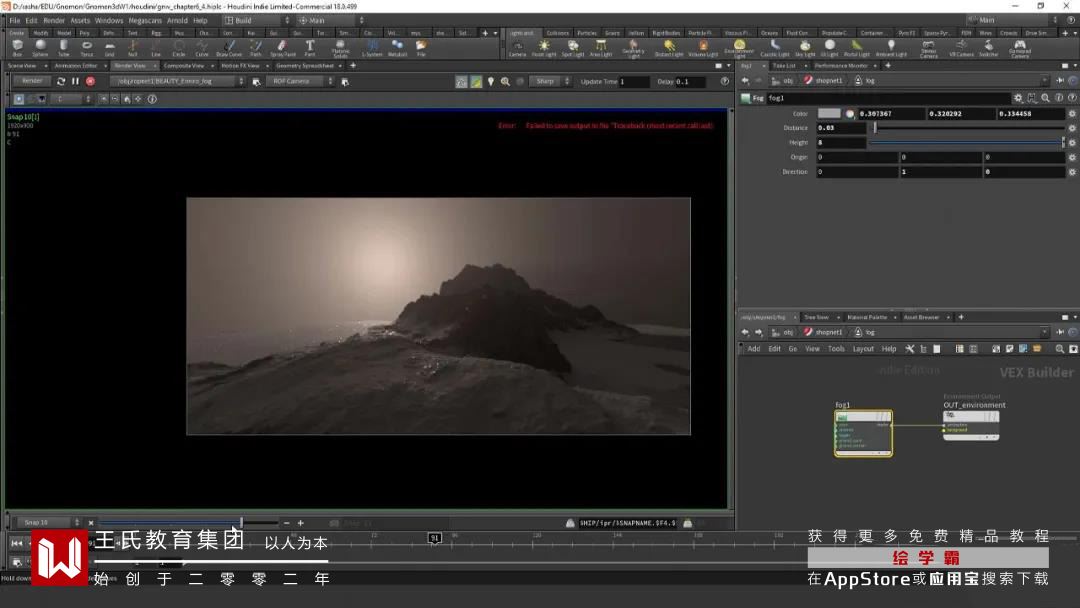Viewport: 1080px width, 608px height.
Task: Select the Torus shelf tool
Action: point(87,47)
